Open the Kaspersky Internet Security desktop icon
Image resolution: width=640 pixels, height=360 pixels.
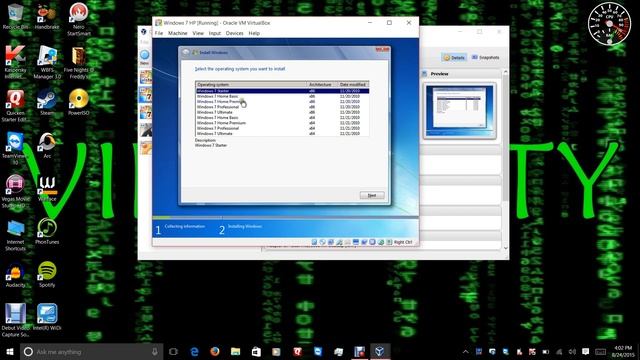click(16, 62)
